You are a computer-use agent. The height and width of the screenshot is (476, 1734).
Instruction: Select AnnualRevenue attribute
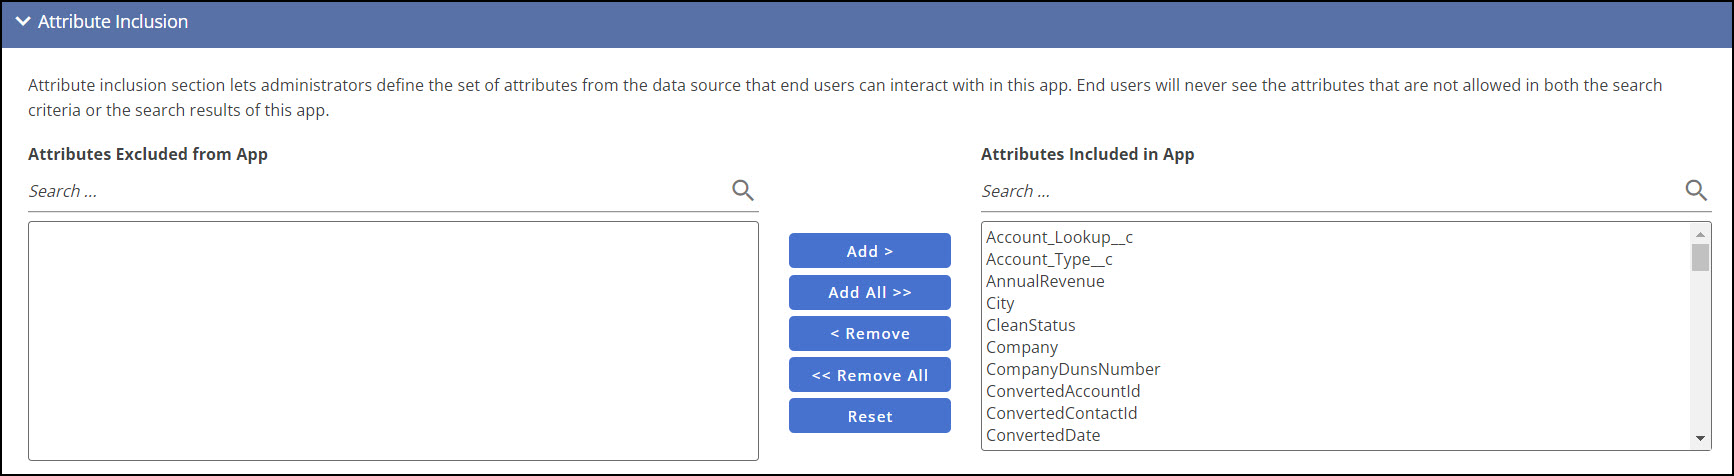pos(1045,281)
